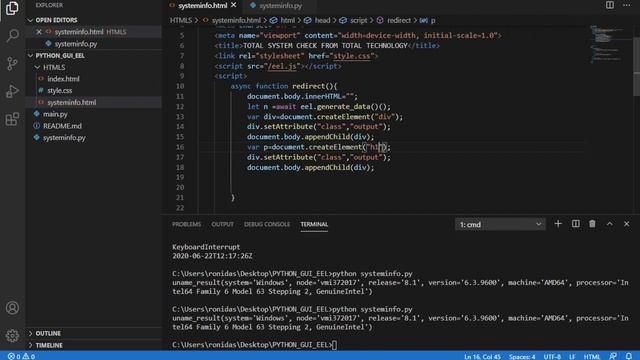Click the systeminfo.html breadcrumb segment

tap(236, 20)
